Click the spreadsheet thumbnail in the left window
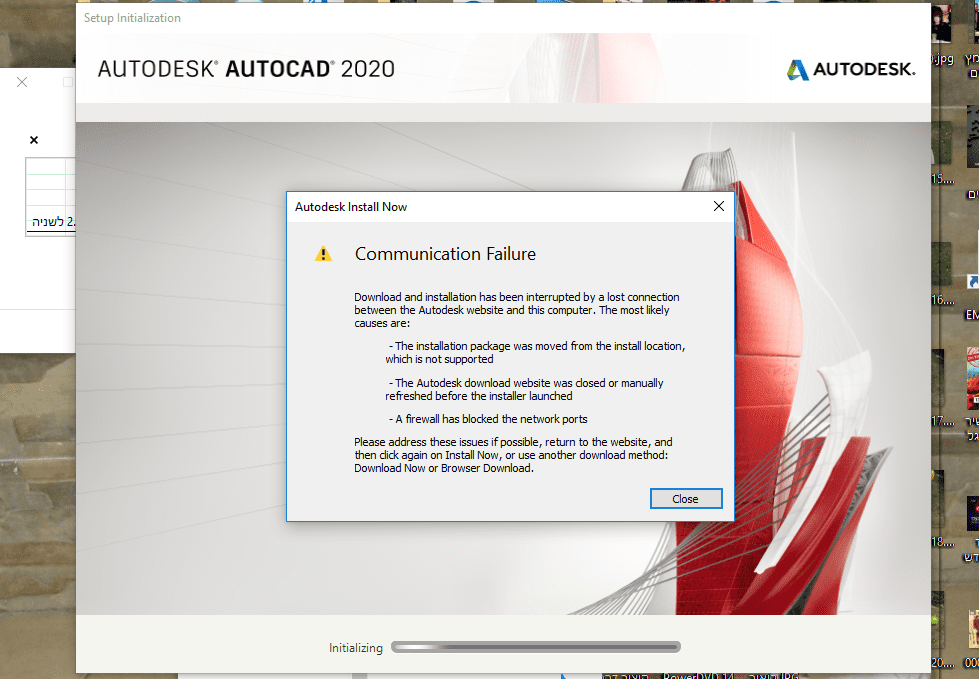Viewport: 979px width, 679px height. 51,195
